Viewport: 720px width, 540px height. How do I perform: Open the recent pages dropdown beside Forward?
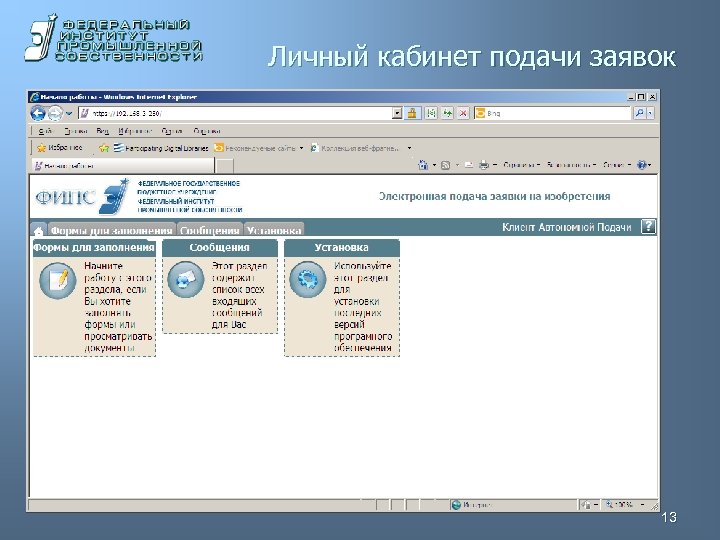point(69,113)
